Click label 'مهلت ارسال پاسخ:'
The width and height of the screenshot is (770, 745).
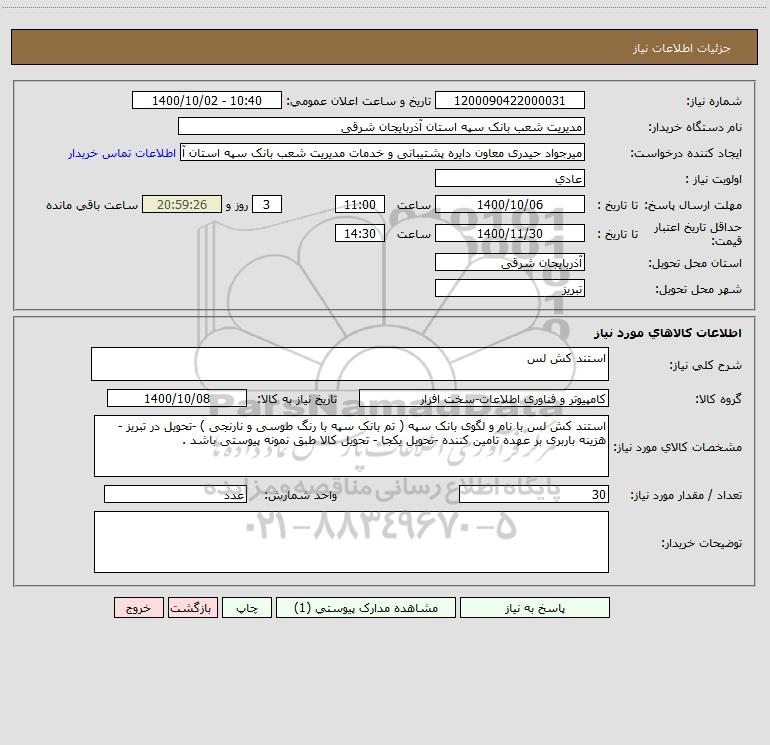(x=693, y=205)
